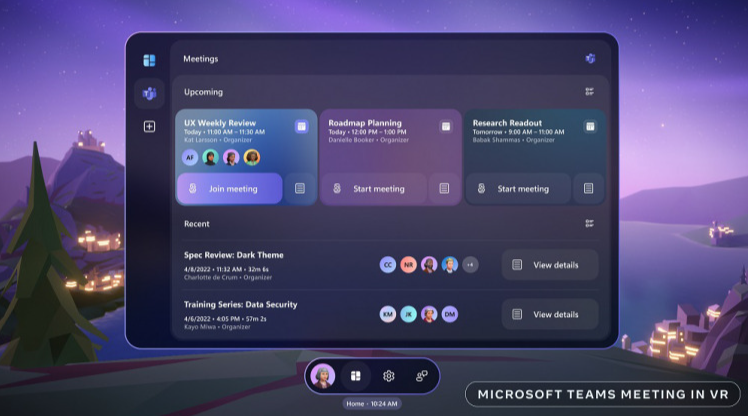Click the second participant avatar on UX Weekly Review
Image resolution: width=748 pixels, height=416 pixels.
pyautogui.click(x=210, y=157)
